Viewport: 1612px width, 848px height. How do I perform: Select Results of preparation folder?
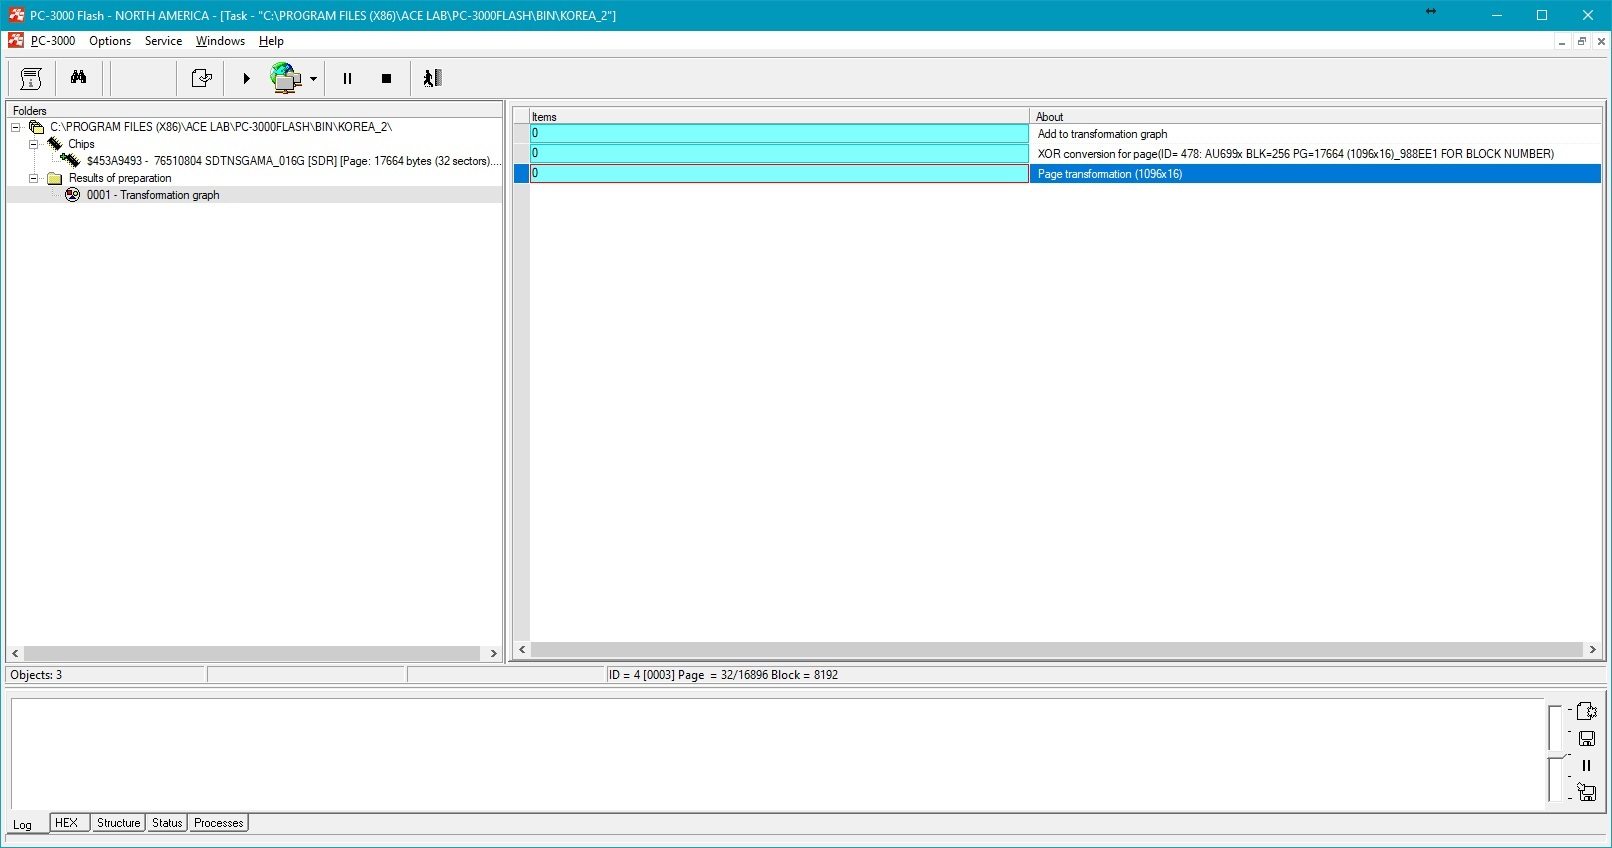pos(120,178)
